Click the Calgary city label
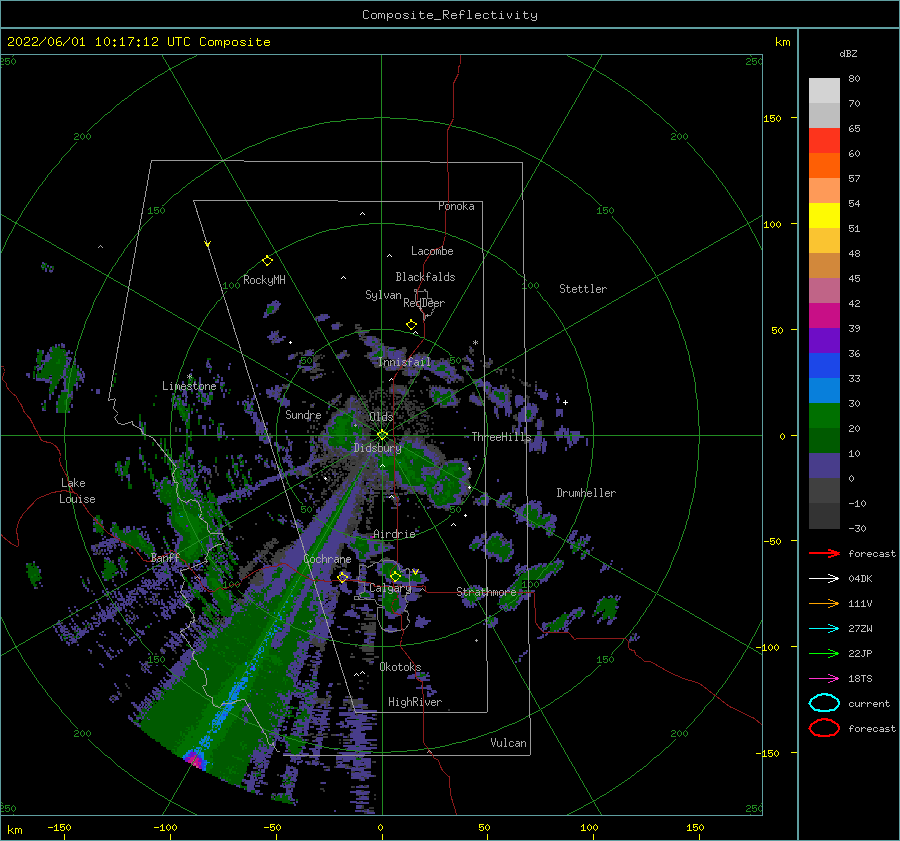This screenshot has height=841, width=900. 390,588
